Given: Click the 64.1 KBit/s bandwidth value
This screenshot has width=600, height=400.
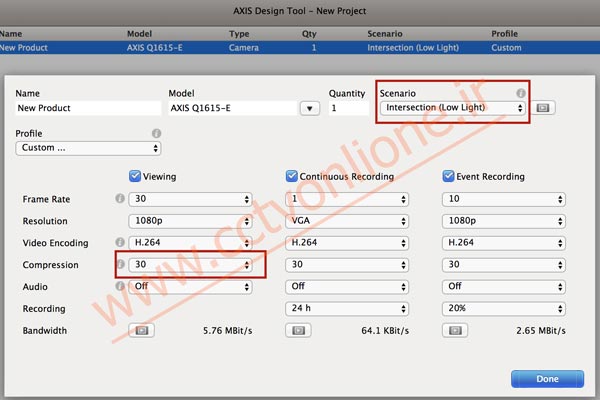Looking at the screenshot, I should [385, 330].
